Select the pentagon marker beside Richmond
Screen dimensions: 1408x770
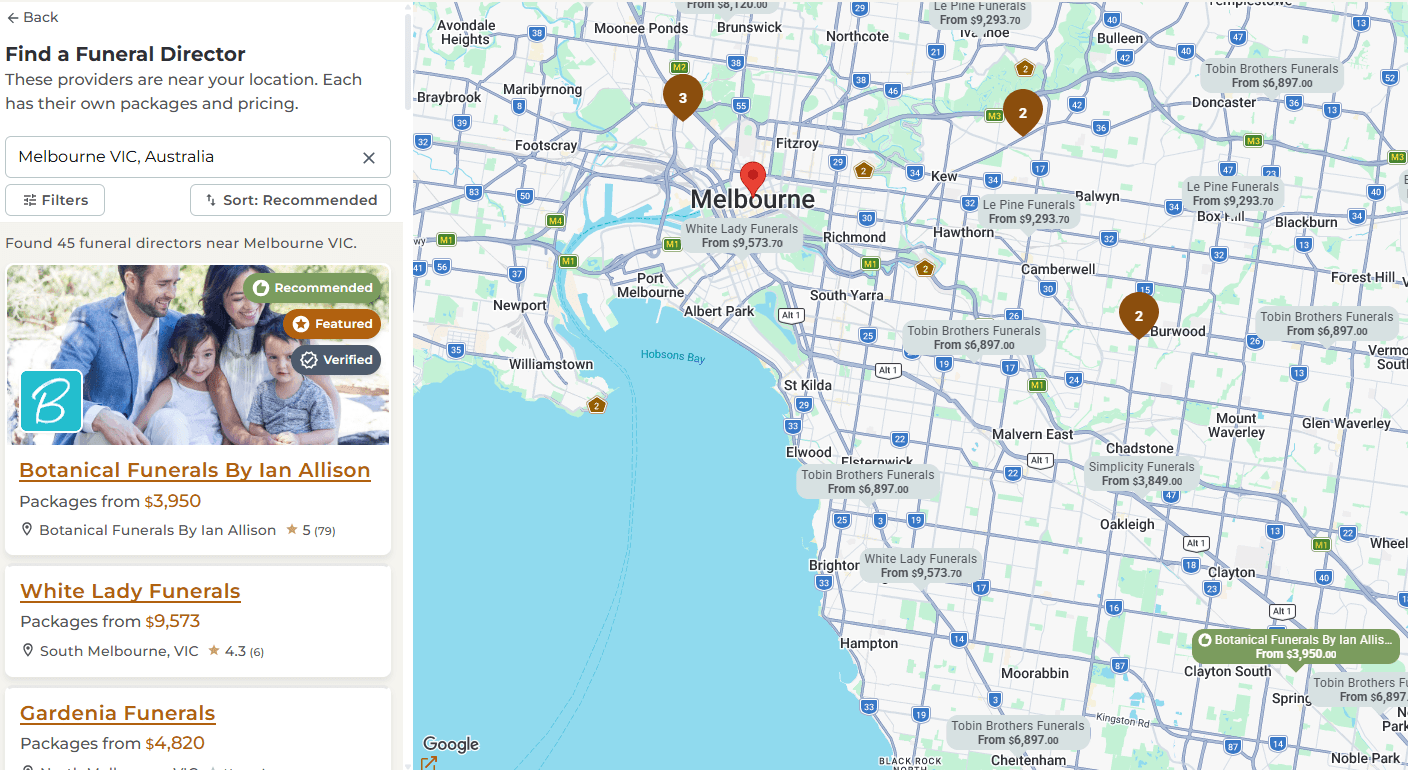[925, 268]
